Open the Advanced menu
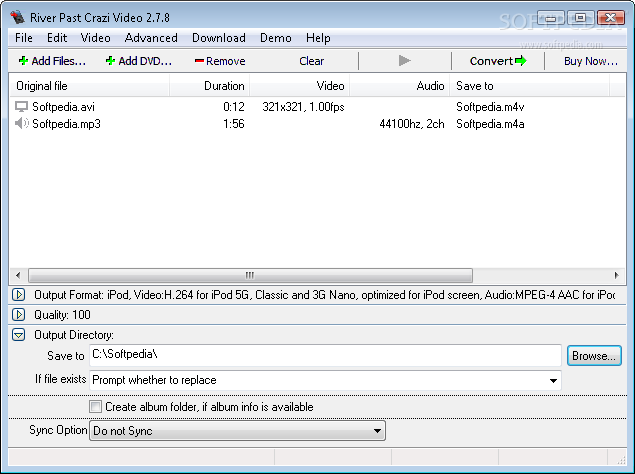Screen dimensions: 635x474 (x=151, y=38)
